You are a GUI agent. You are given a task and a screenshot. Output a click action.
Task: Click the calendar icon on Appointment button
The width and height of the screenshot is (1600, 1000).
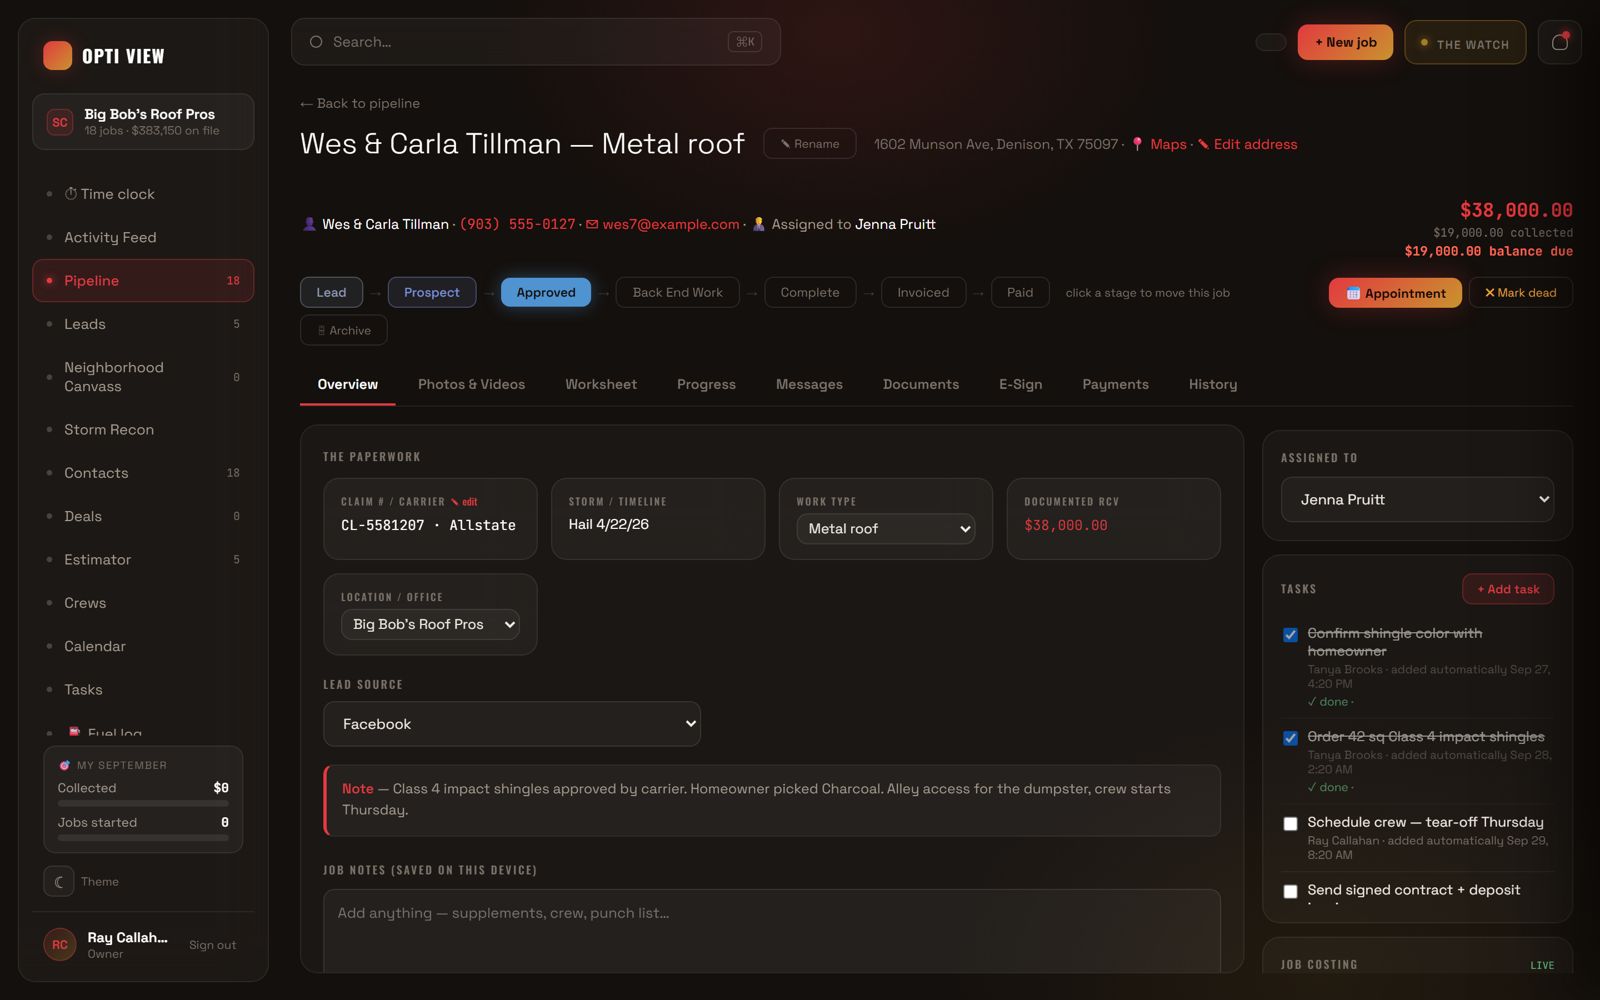point(1353,293)
